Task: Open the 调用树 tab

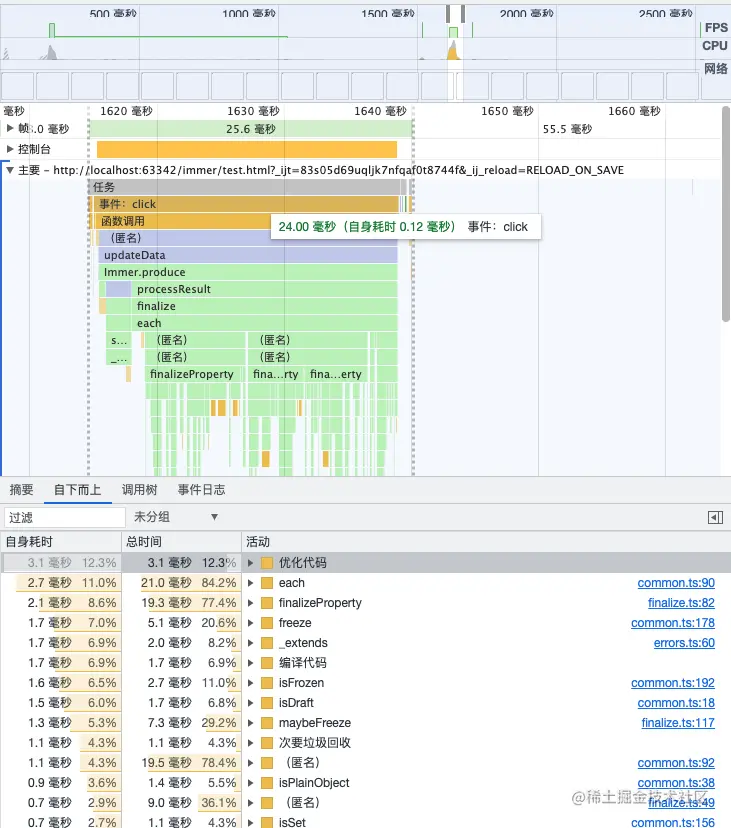Action: click(139, 490)
